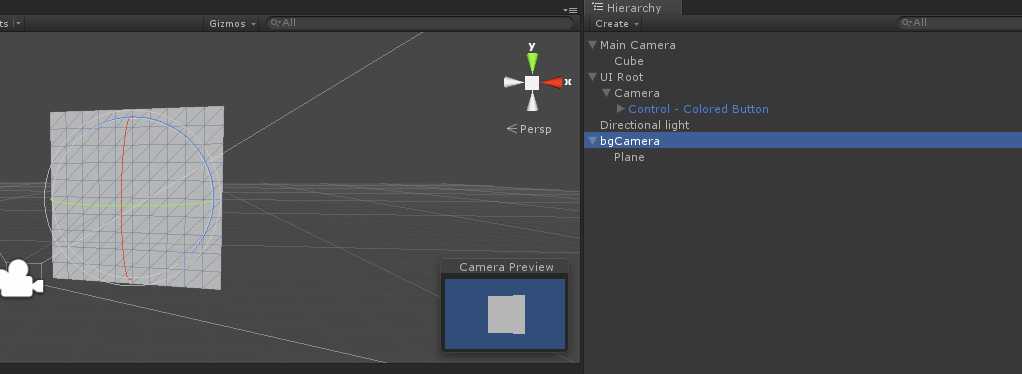Expand the Control - Colored Button node
This screenshot has height=374, width=1022.
[620, 109]
